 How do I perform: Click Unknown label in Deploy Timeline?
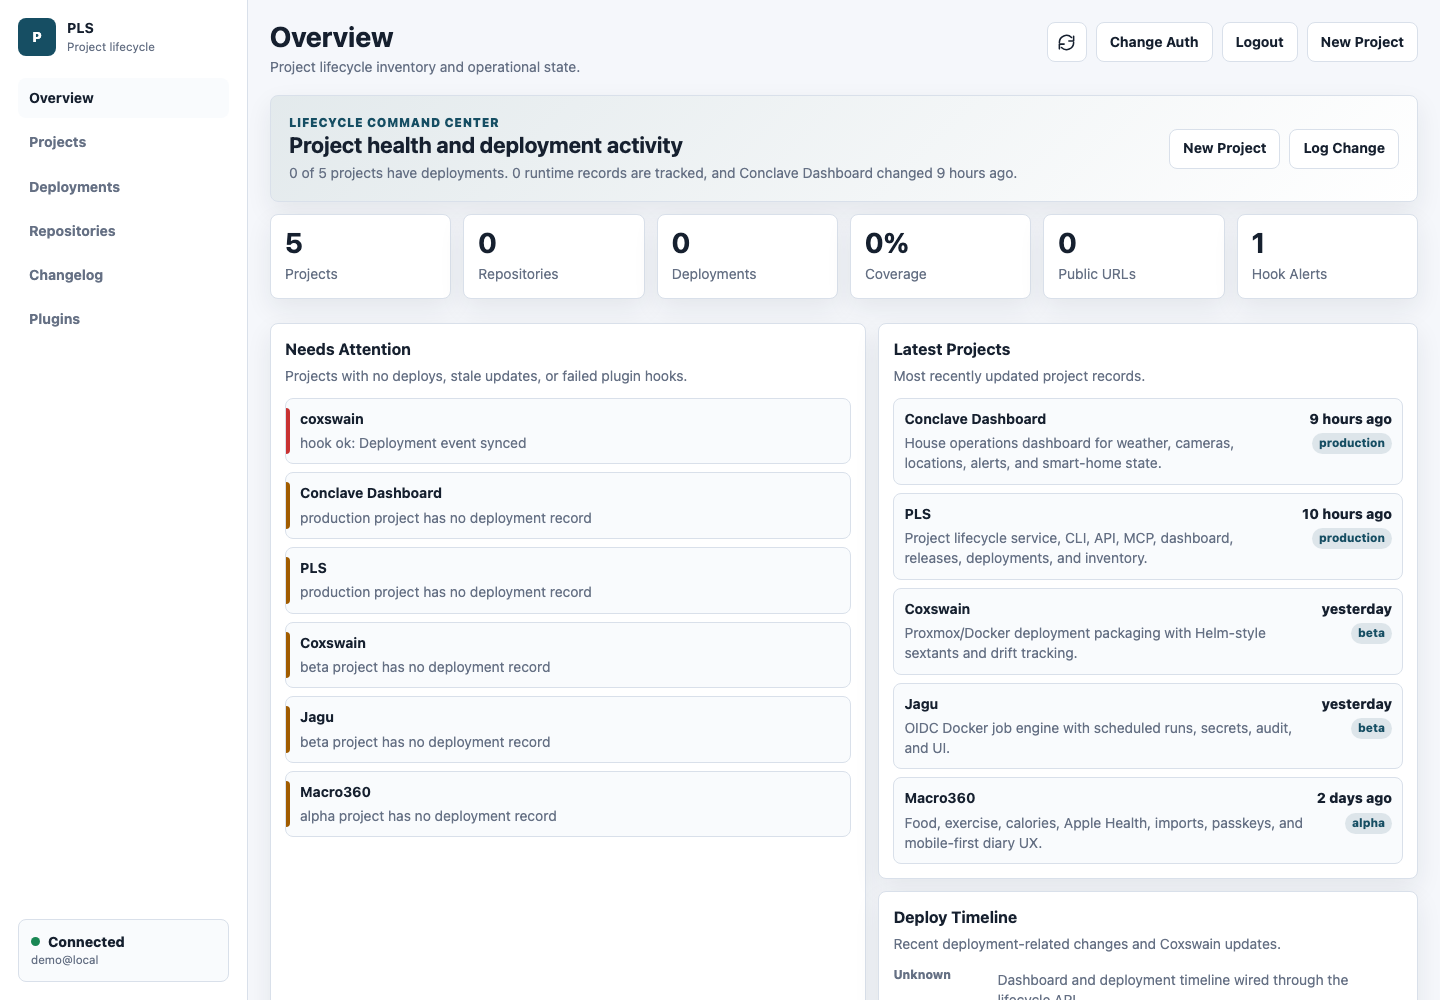click(922, 975)
